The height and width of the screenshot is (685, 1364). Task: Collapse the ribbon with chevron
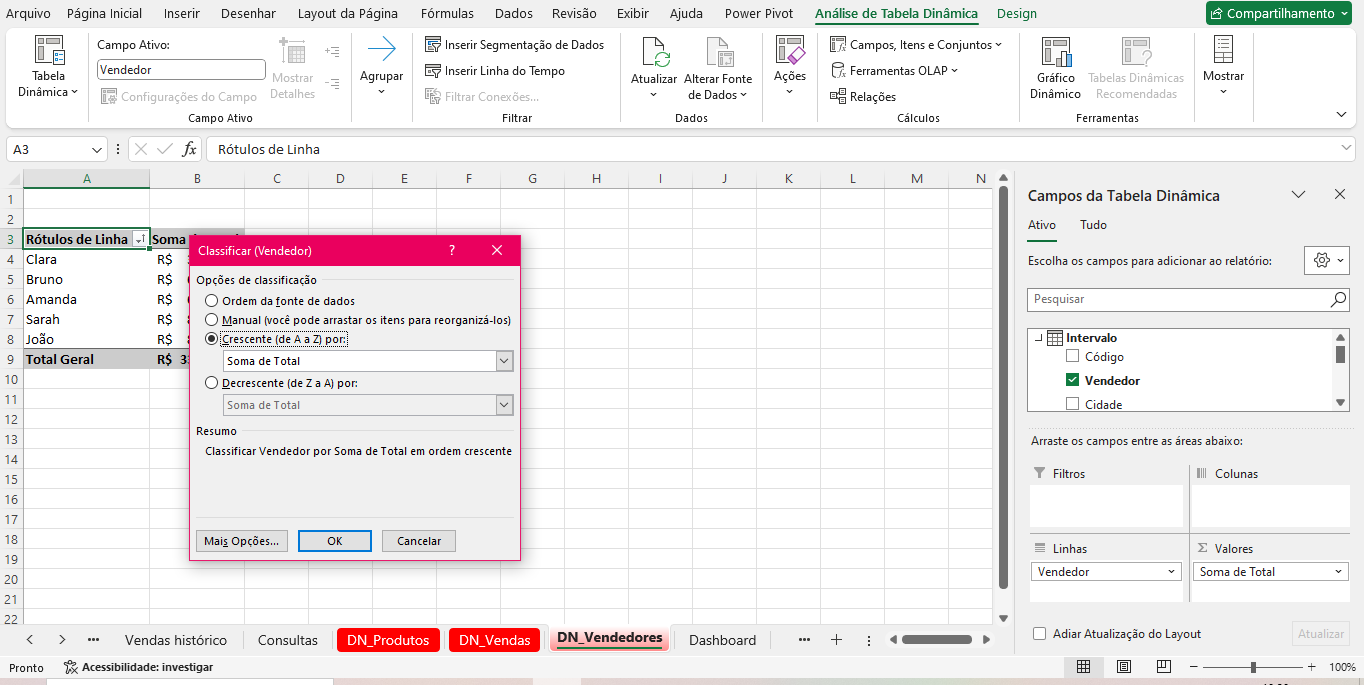coord(1341,114)
